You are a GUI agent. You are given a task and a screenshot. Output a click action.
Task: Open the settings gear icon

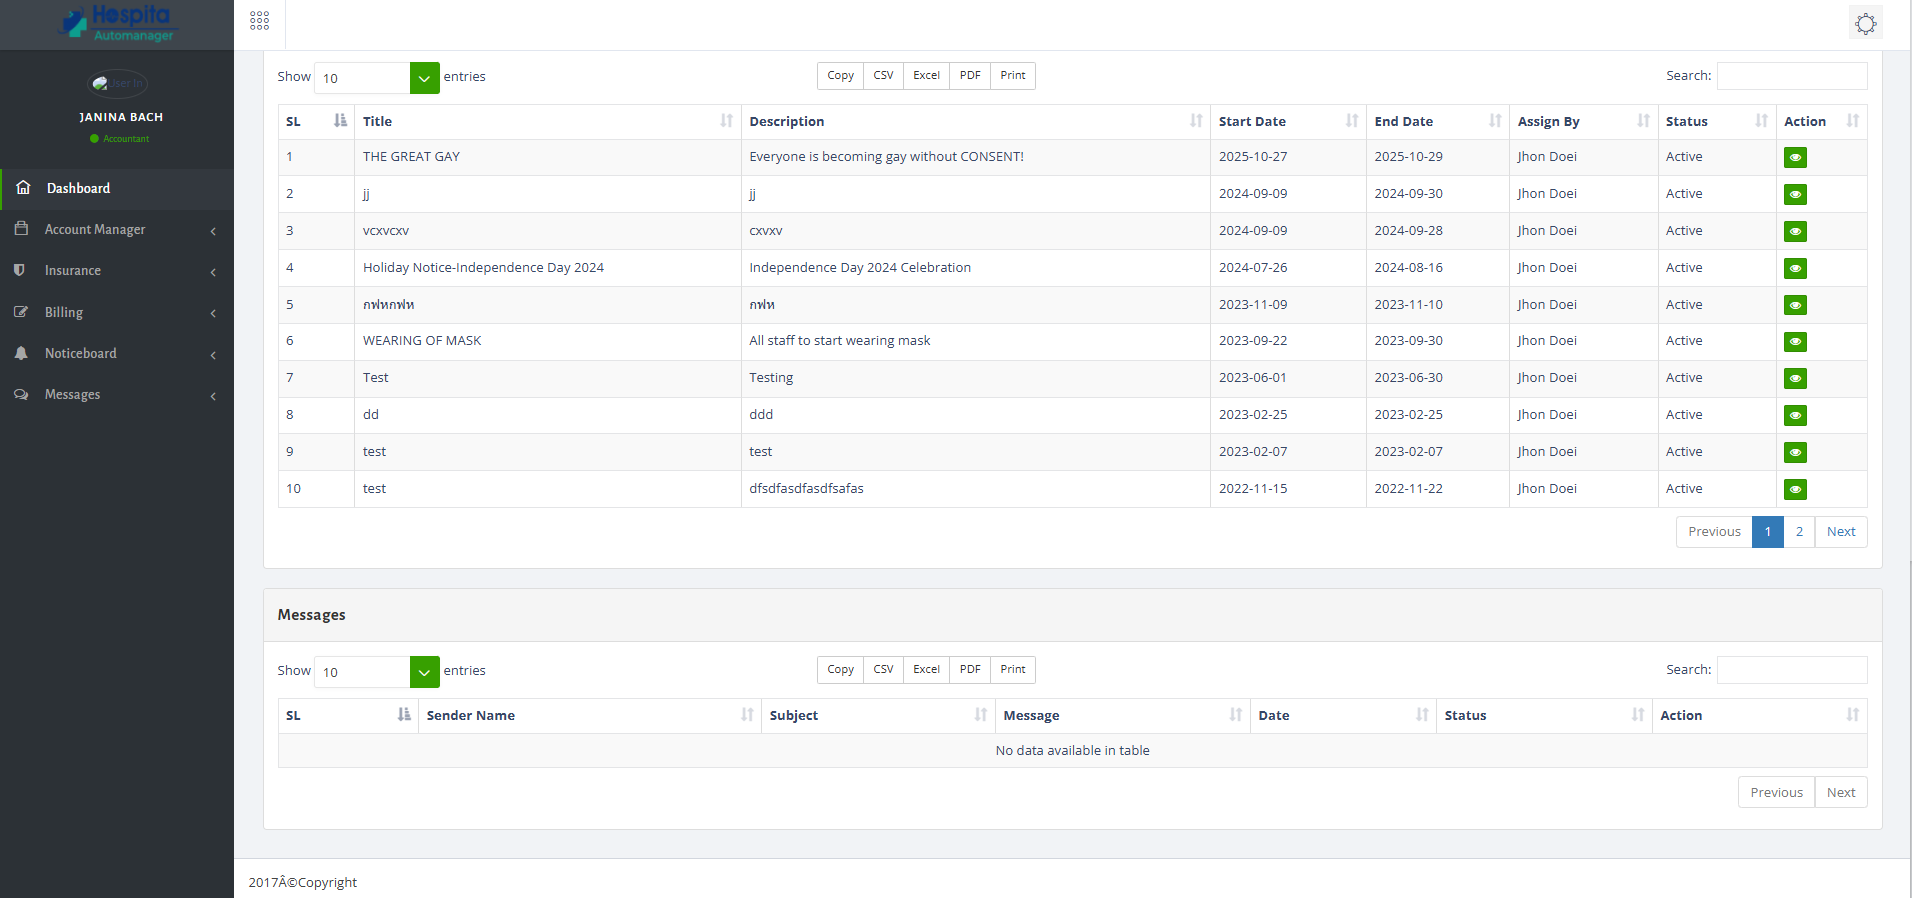coord(1866,23)
